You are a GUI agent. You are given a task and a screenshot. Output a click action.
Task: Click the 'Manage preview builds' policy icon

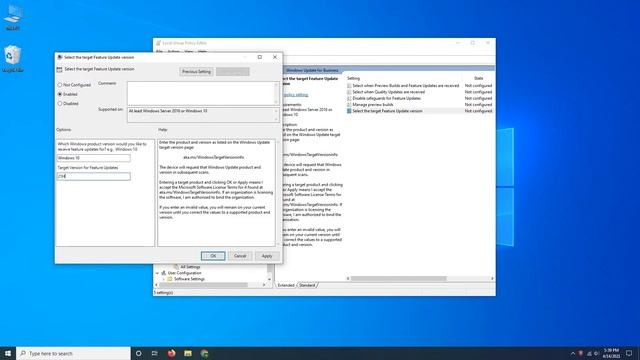point(349,104)
